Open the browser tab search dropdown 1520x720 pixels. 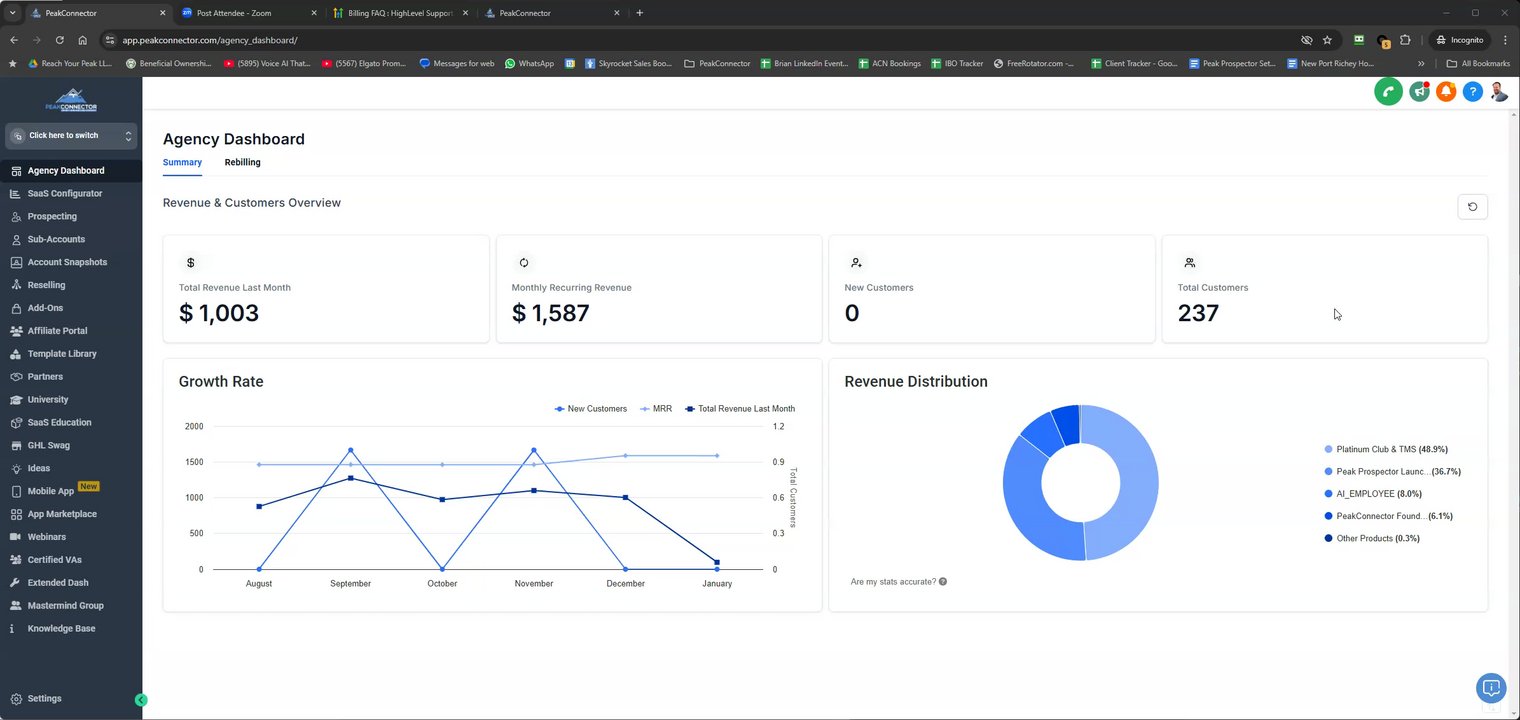click(12, 13)
